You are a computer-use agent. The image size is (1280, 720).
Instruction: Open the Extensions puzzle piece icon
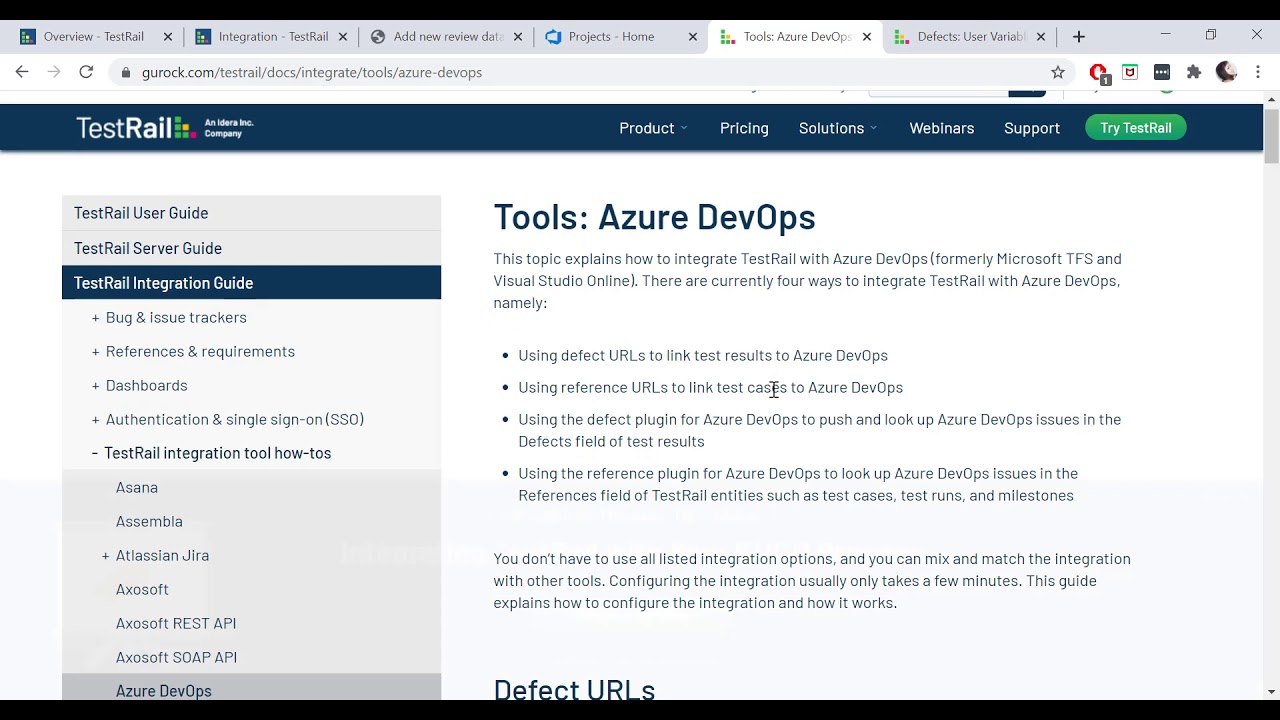[1194, 72]
